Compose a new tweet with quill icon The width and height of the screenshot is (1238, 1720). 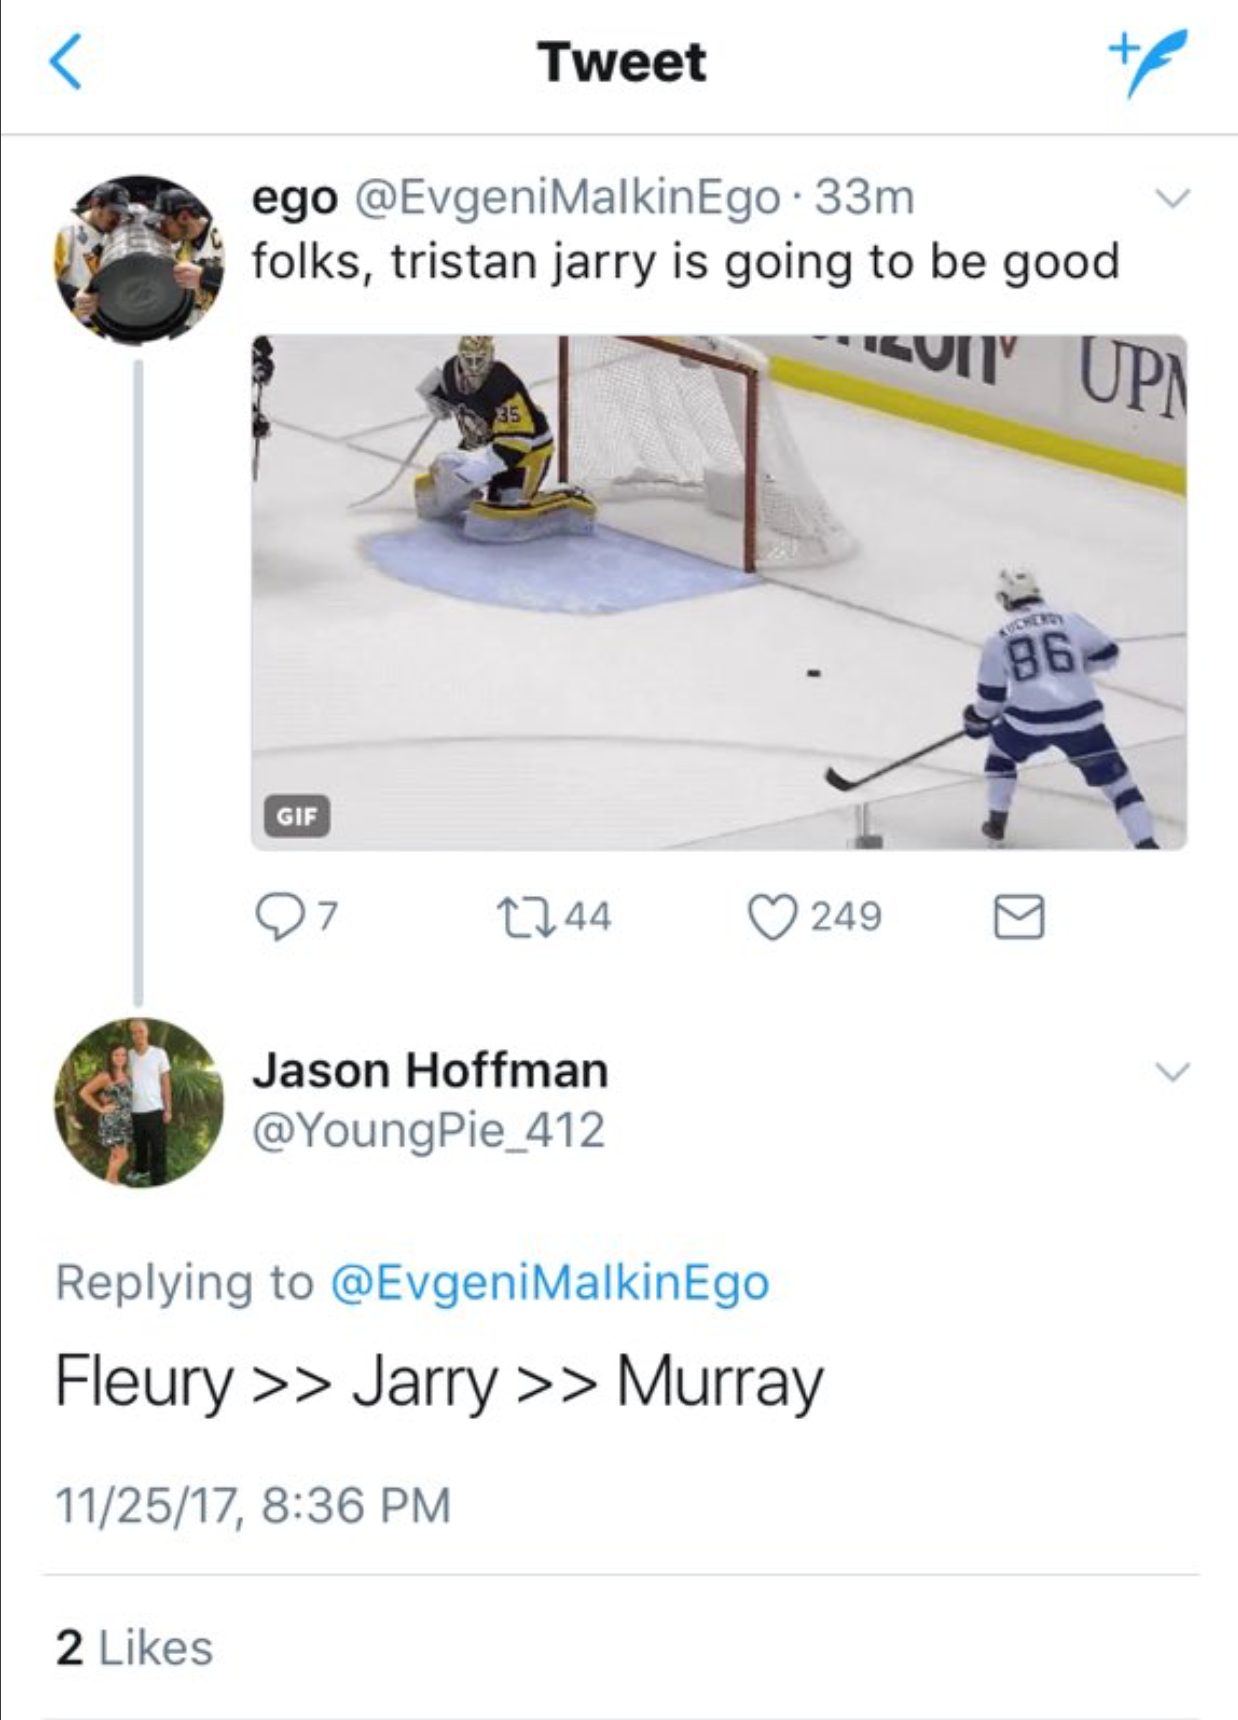point(1147,62)
